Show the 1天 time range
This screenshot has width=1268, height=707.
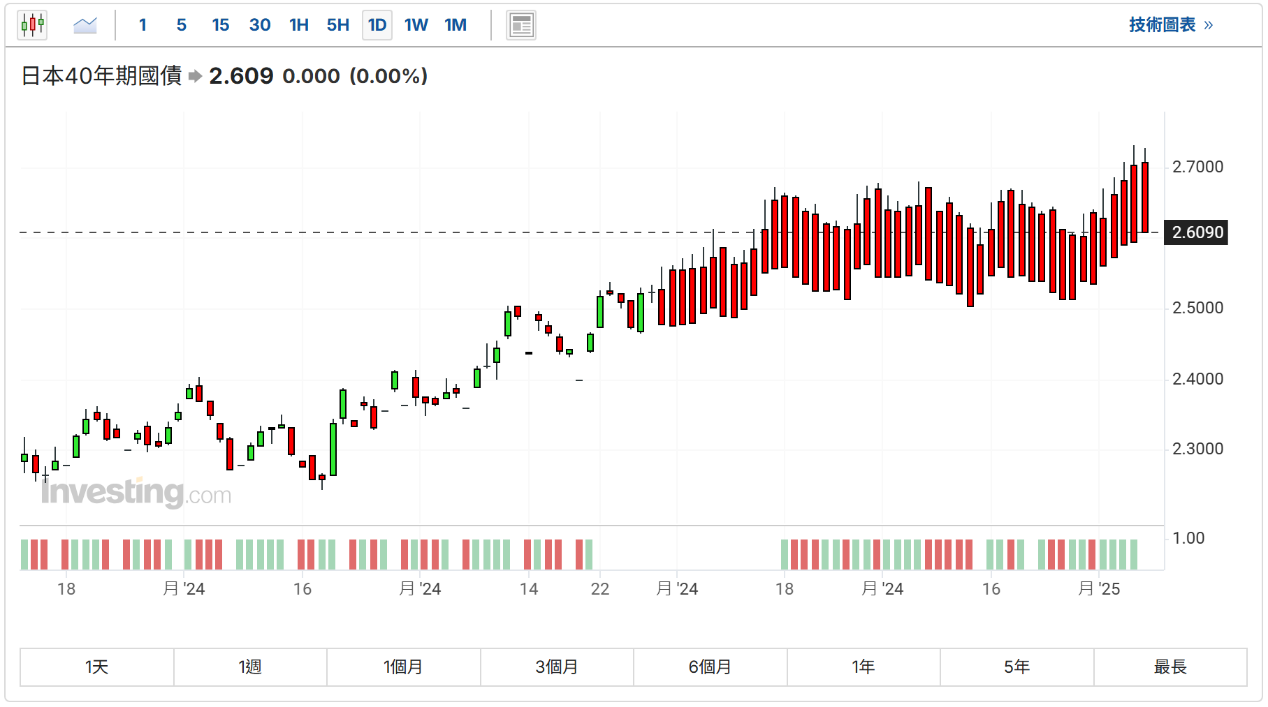(x=97, y=667)
